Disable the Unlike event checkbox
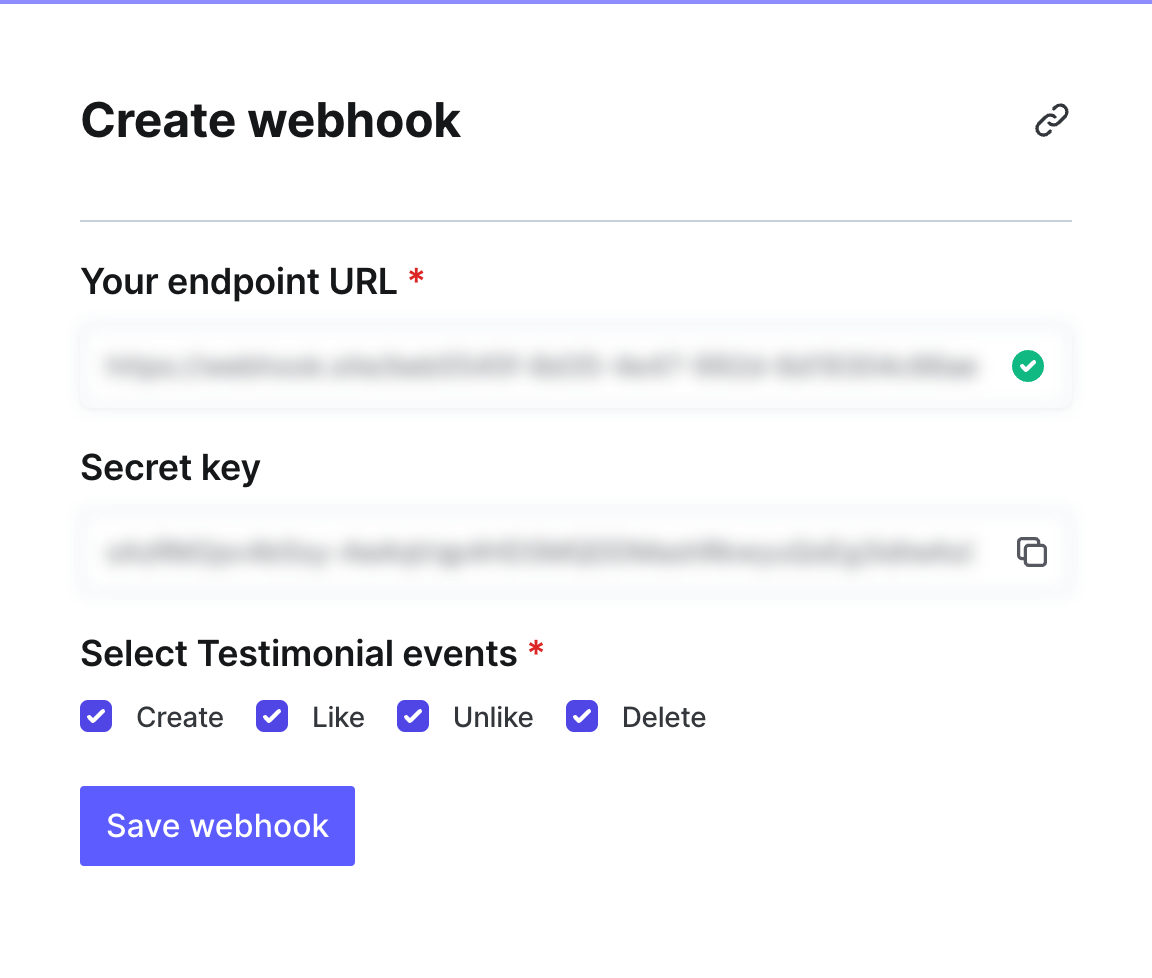 (413, 717)
